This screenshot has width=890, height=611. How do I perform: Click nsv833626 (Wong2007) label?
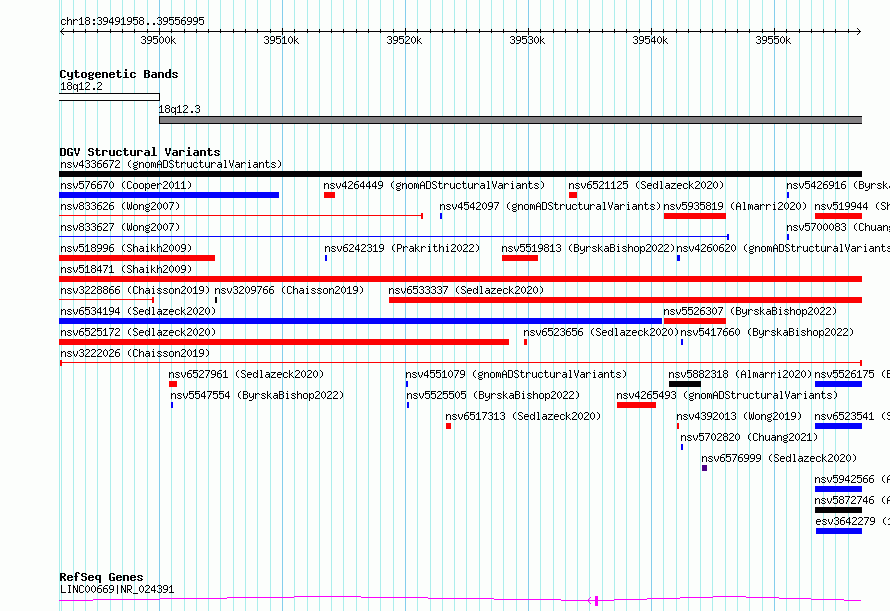coord(120,206)
